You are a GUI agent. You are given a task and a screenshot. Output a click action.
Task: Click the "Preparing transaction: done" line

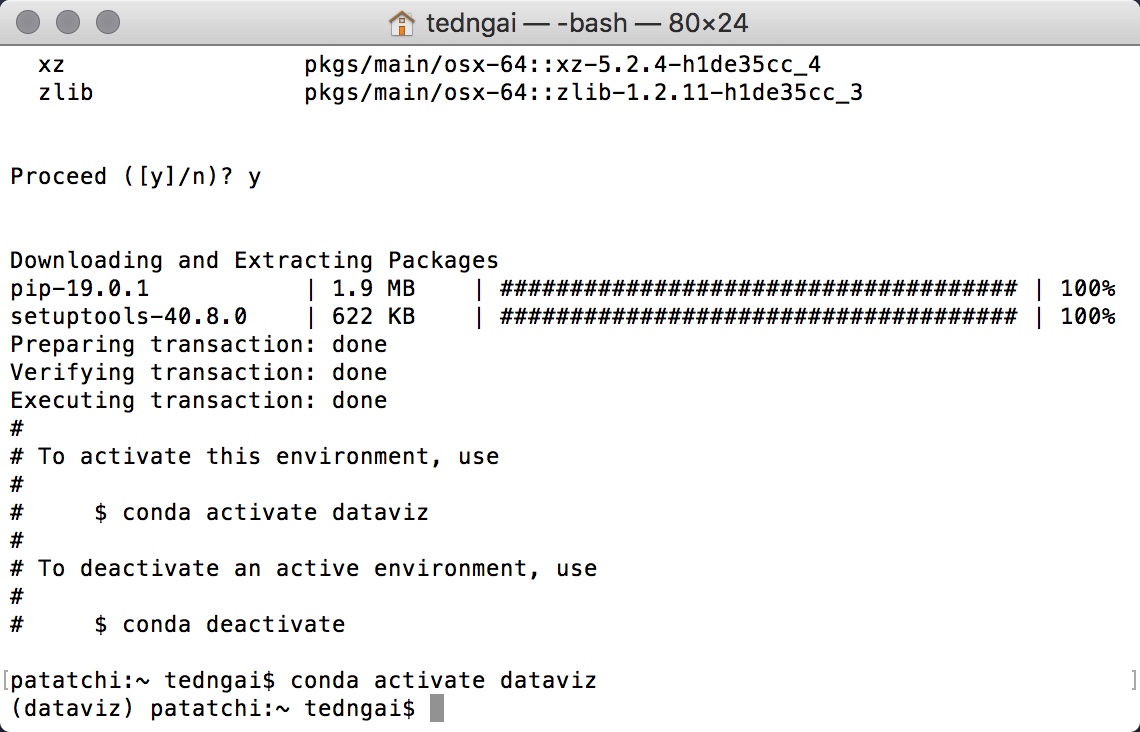198,345
